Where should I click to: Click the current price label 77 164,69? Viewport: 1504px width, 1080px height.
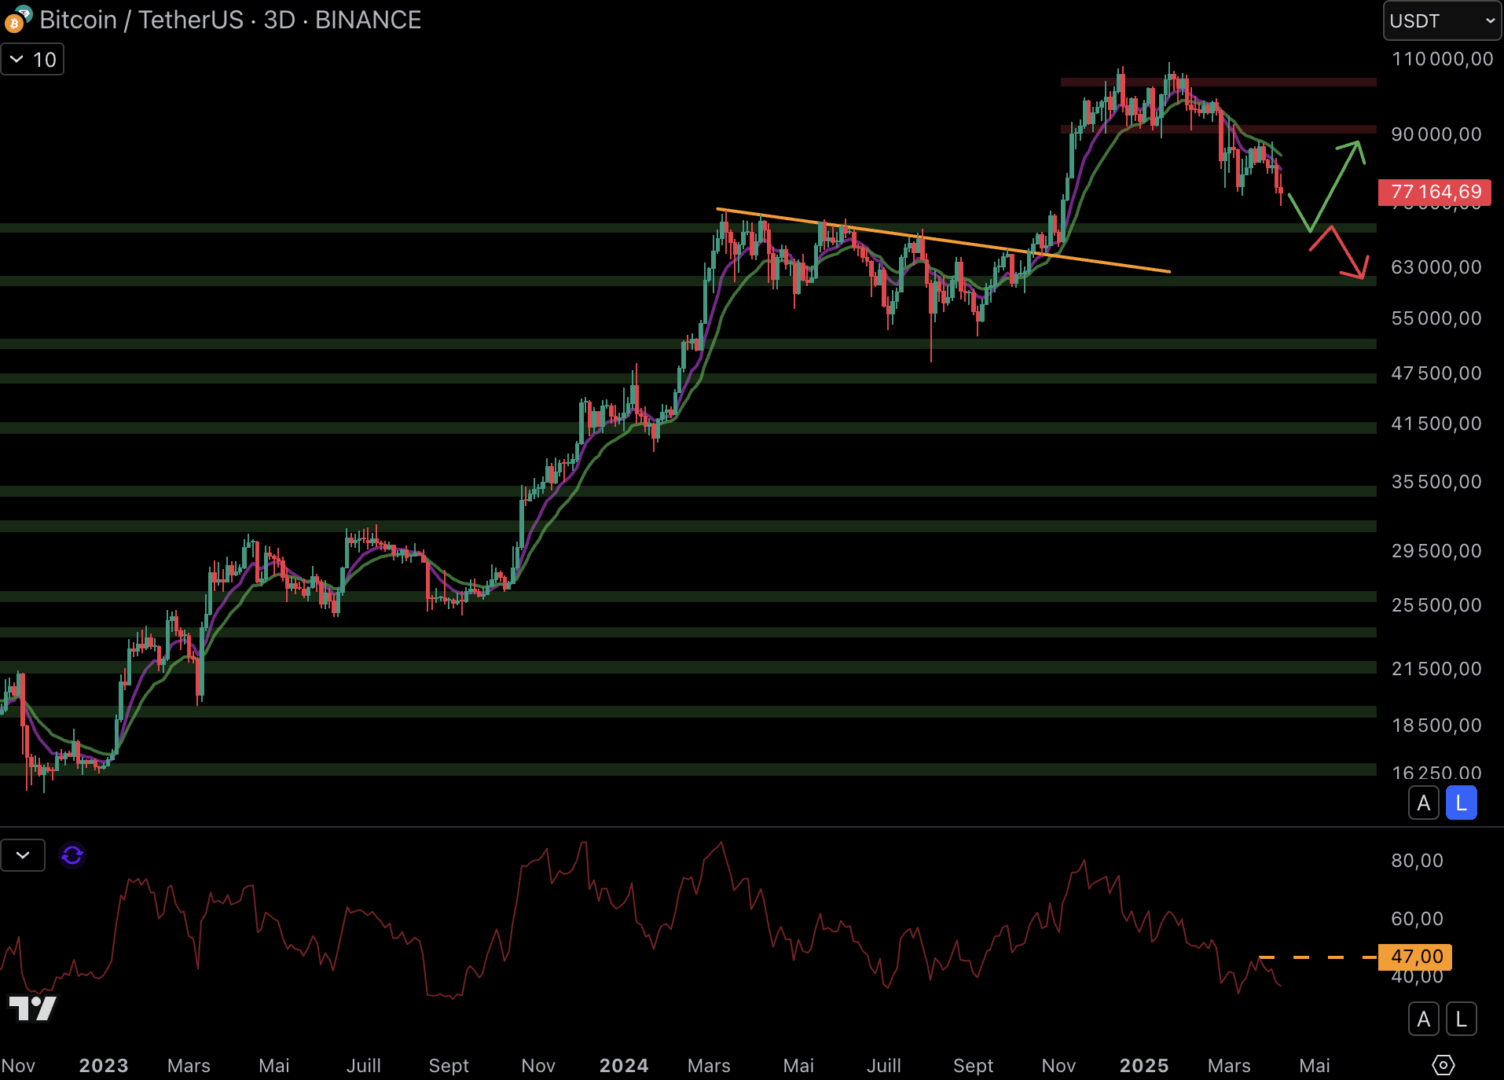[x=1435, y=192]
